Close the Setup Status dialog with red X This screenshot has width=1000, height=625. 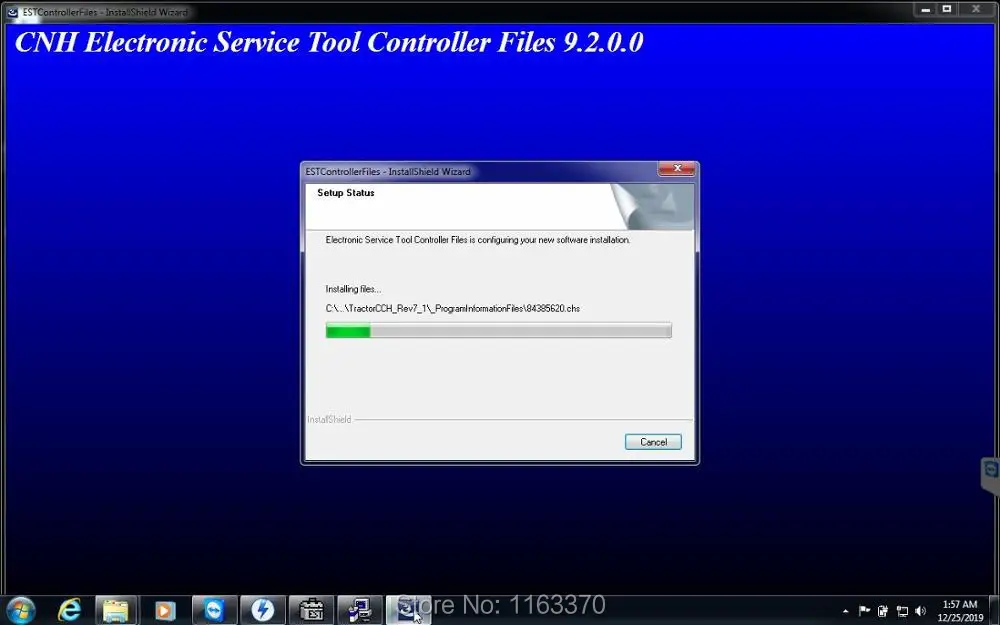pos(677,168)
